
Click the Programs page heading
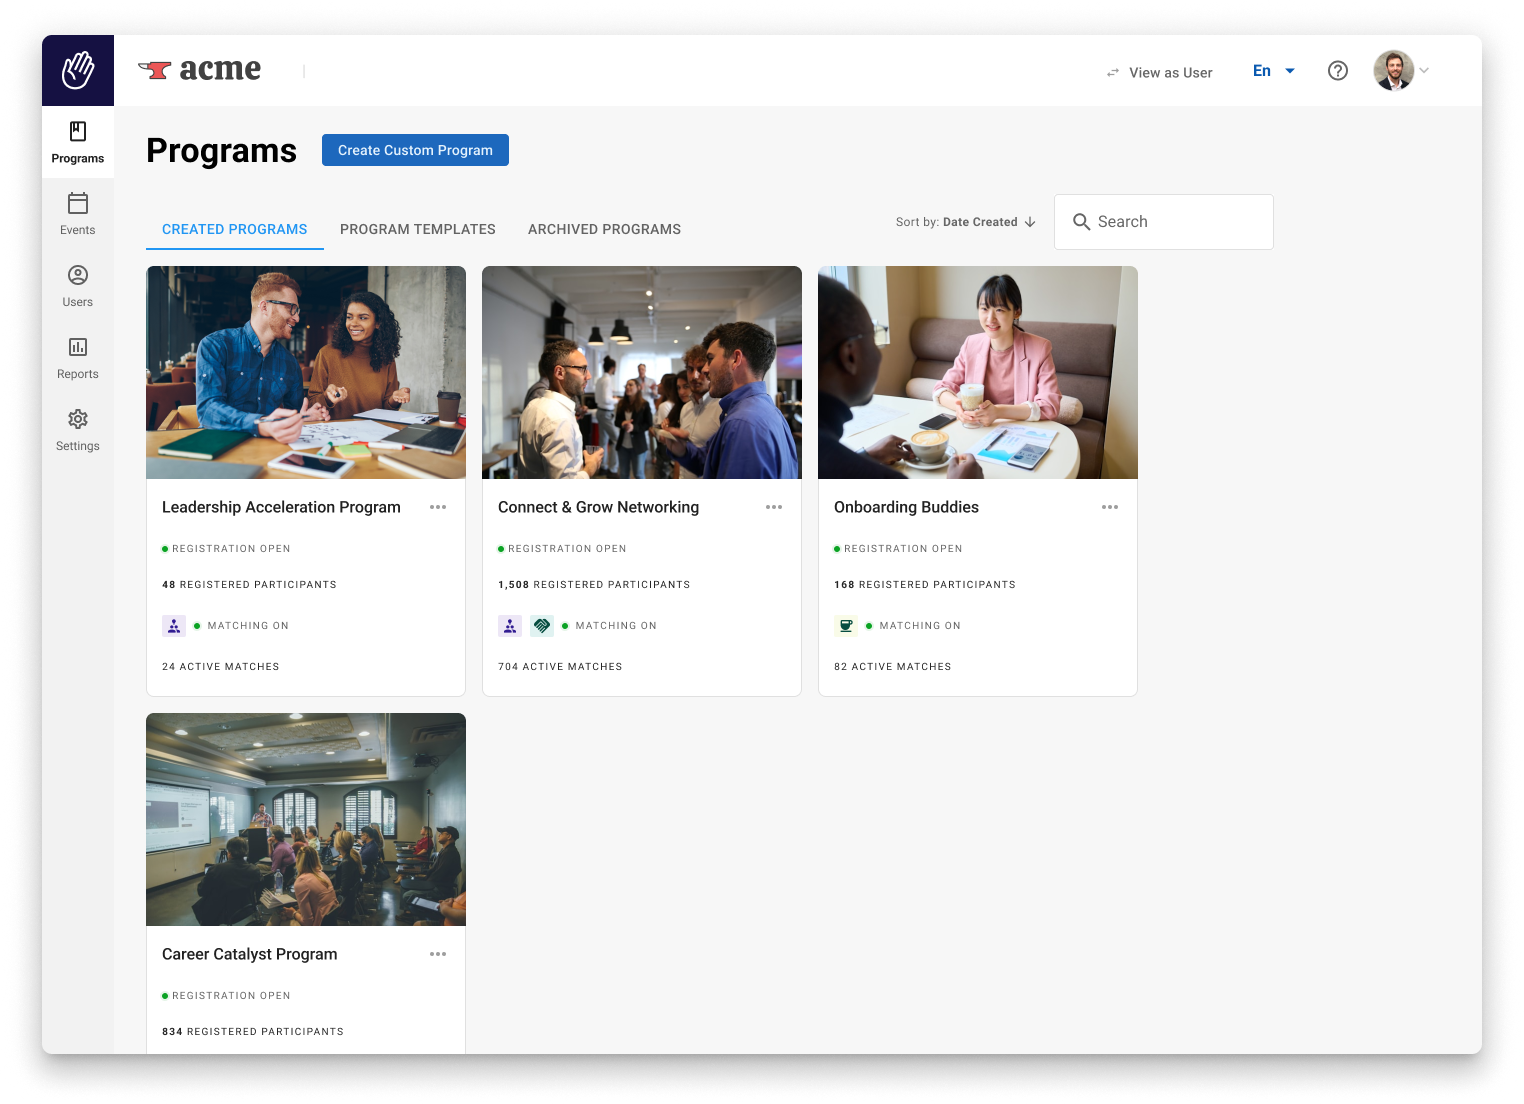[x=221, y=150]
